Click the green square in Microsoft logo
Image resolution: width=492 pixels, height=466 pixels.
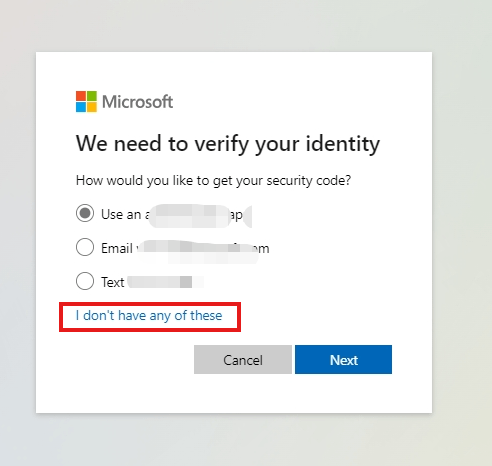92,96
